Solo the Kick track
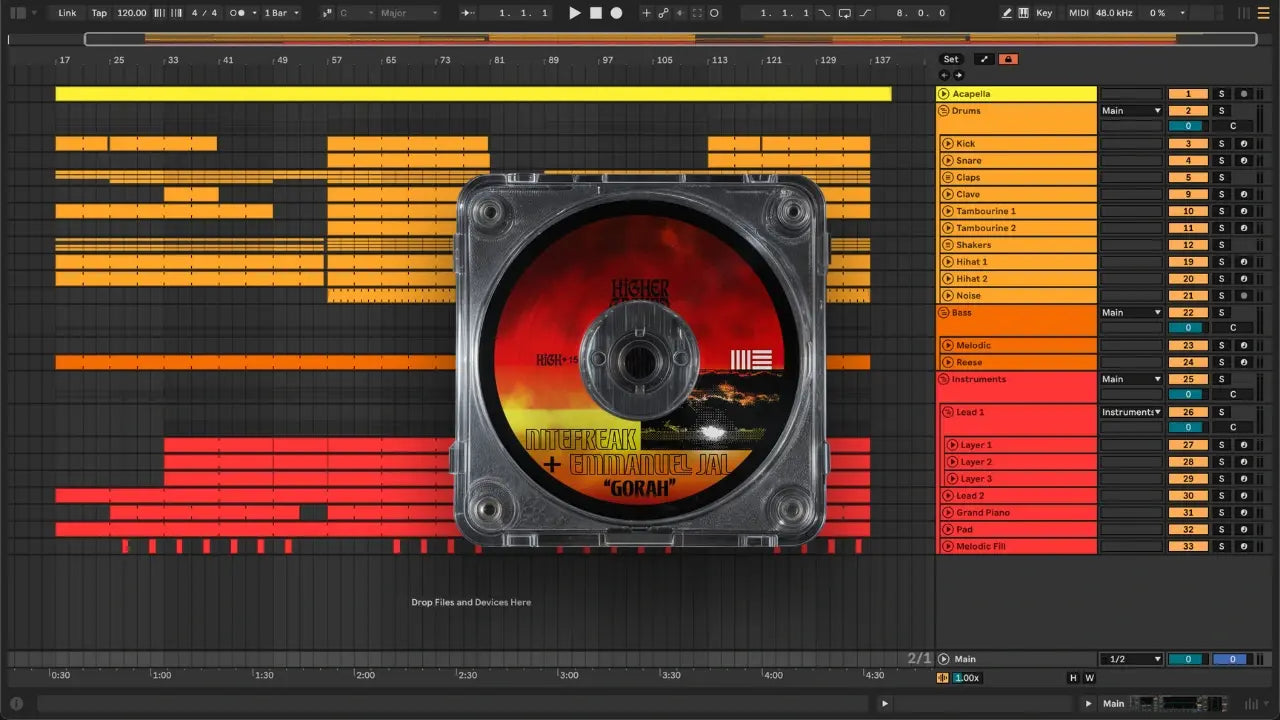Viewport: 1280px width, 720px height. pos(1220,144)
